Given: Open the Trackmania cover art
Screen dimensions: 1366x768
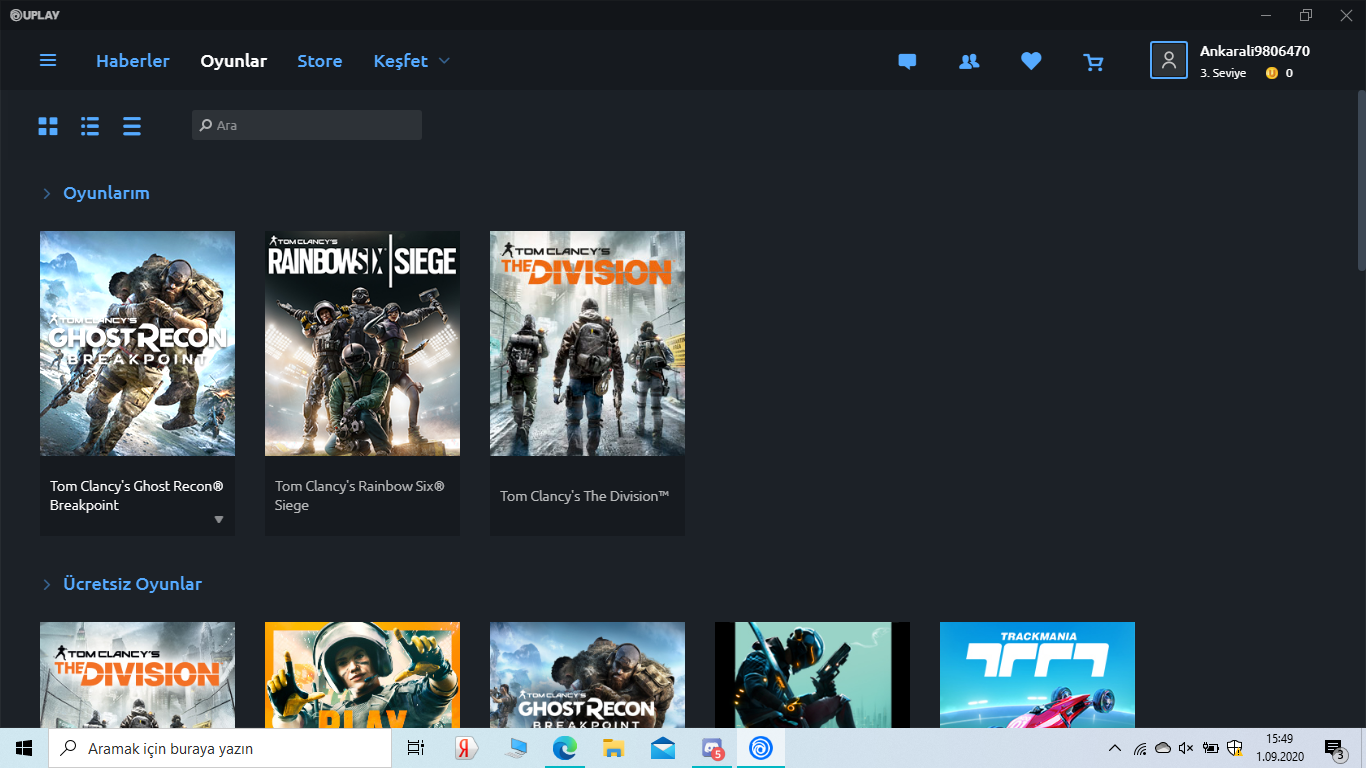Looking at the screenshot, I should point(1037,675).
